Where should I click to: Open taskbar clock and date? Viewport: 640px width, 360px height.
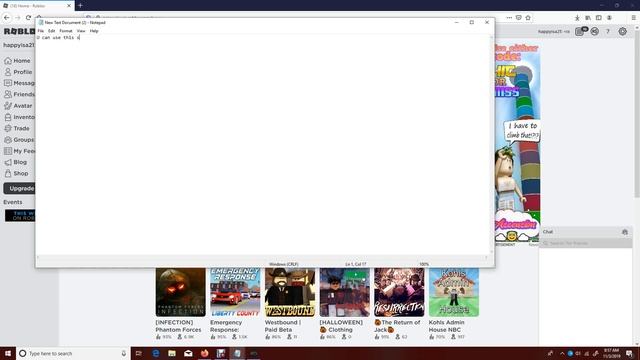[611, 353]
